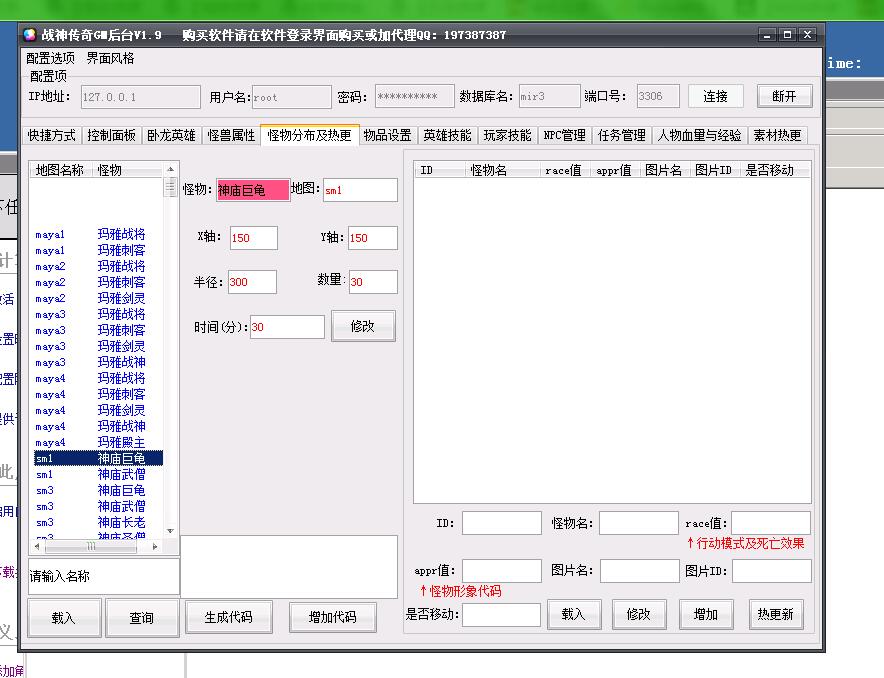This screenshot has width=884, height=678.
Task: Click the app icon in the title bar
Action: click(x=30, y=35)
